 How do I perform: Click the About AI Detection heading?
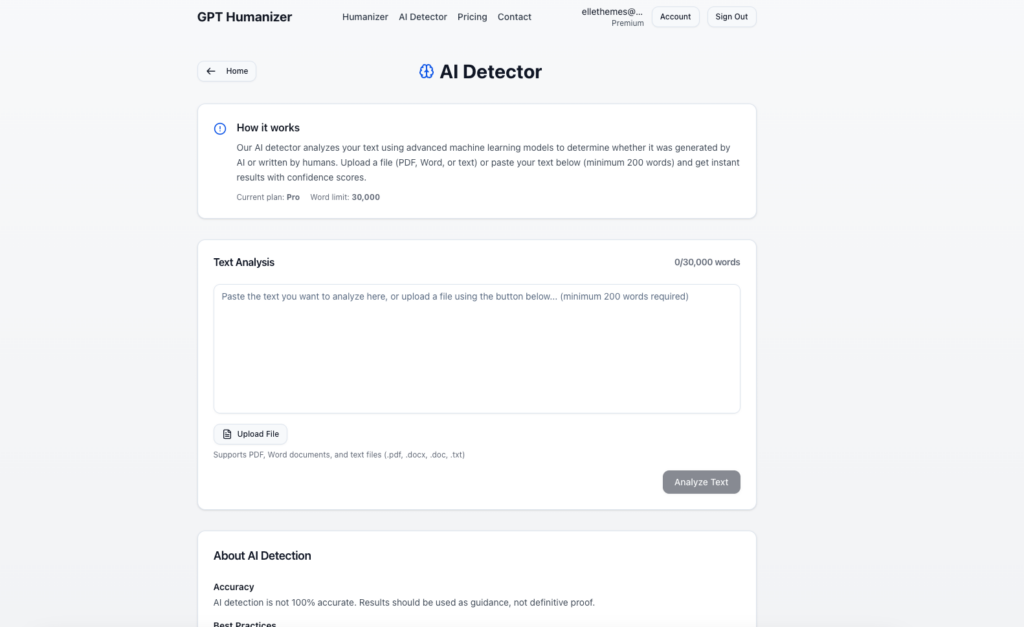pyautogui.click(x=261, y=555)
